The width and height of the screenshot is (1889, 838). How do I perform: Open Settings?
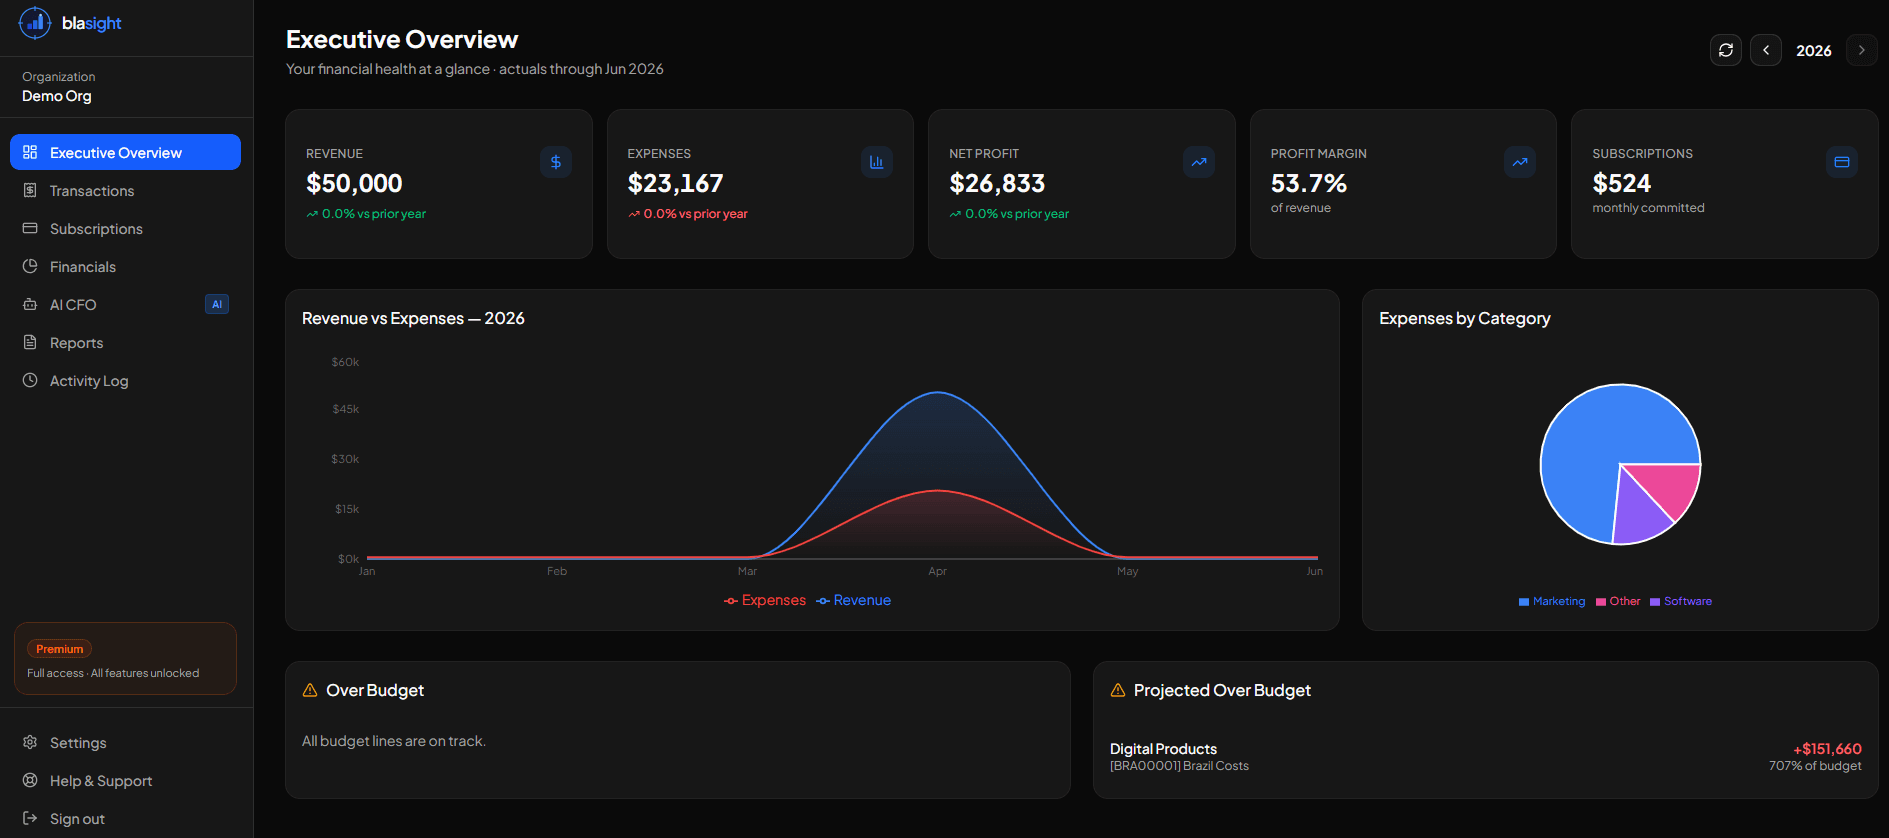(x=125, y=742)
